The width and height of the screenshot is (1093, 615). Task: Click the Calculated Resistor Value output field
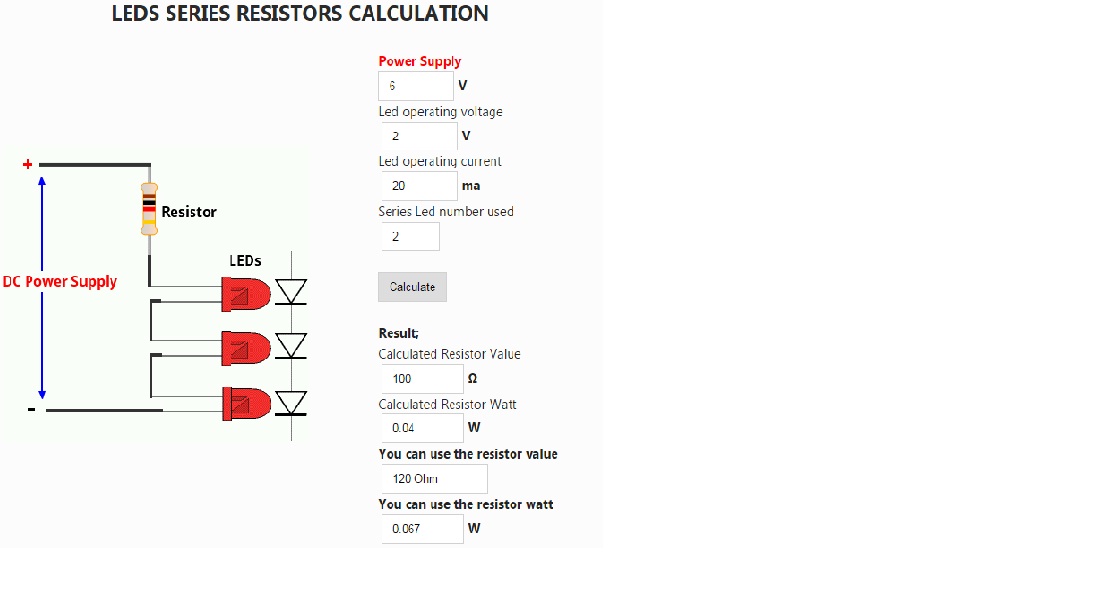(x=422, y=379)
